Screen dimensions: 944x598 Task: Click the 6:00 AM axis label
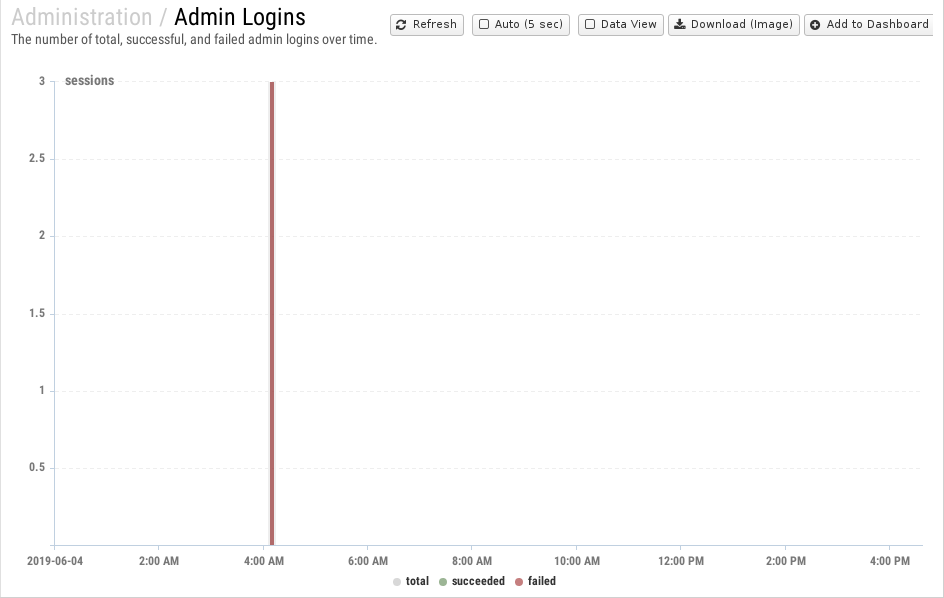click(368, 561)
